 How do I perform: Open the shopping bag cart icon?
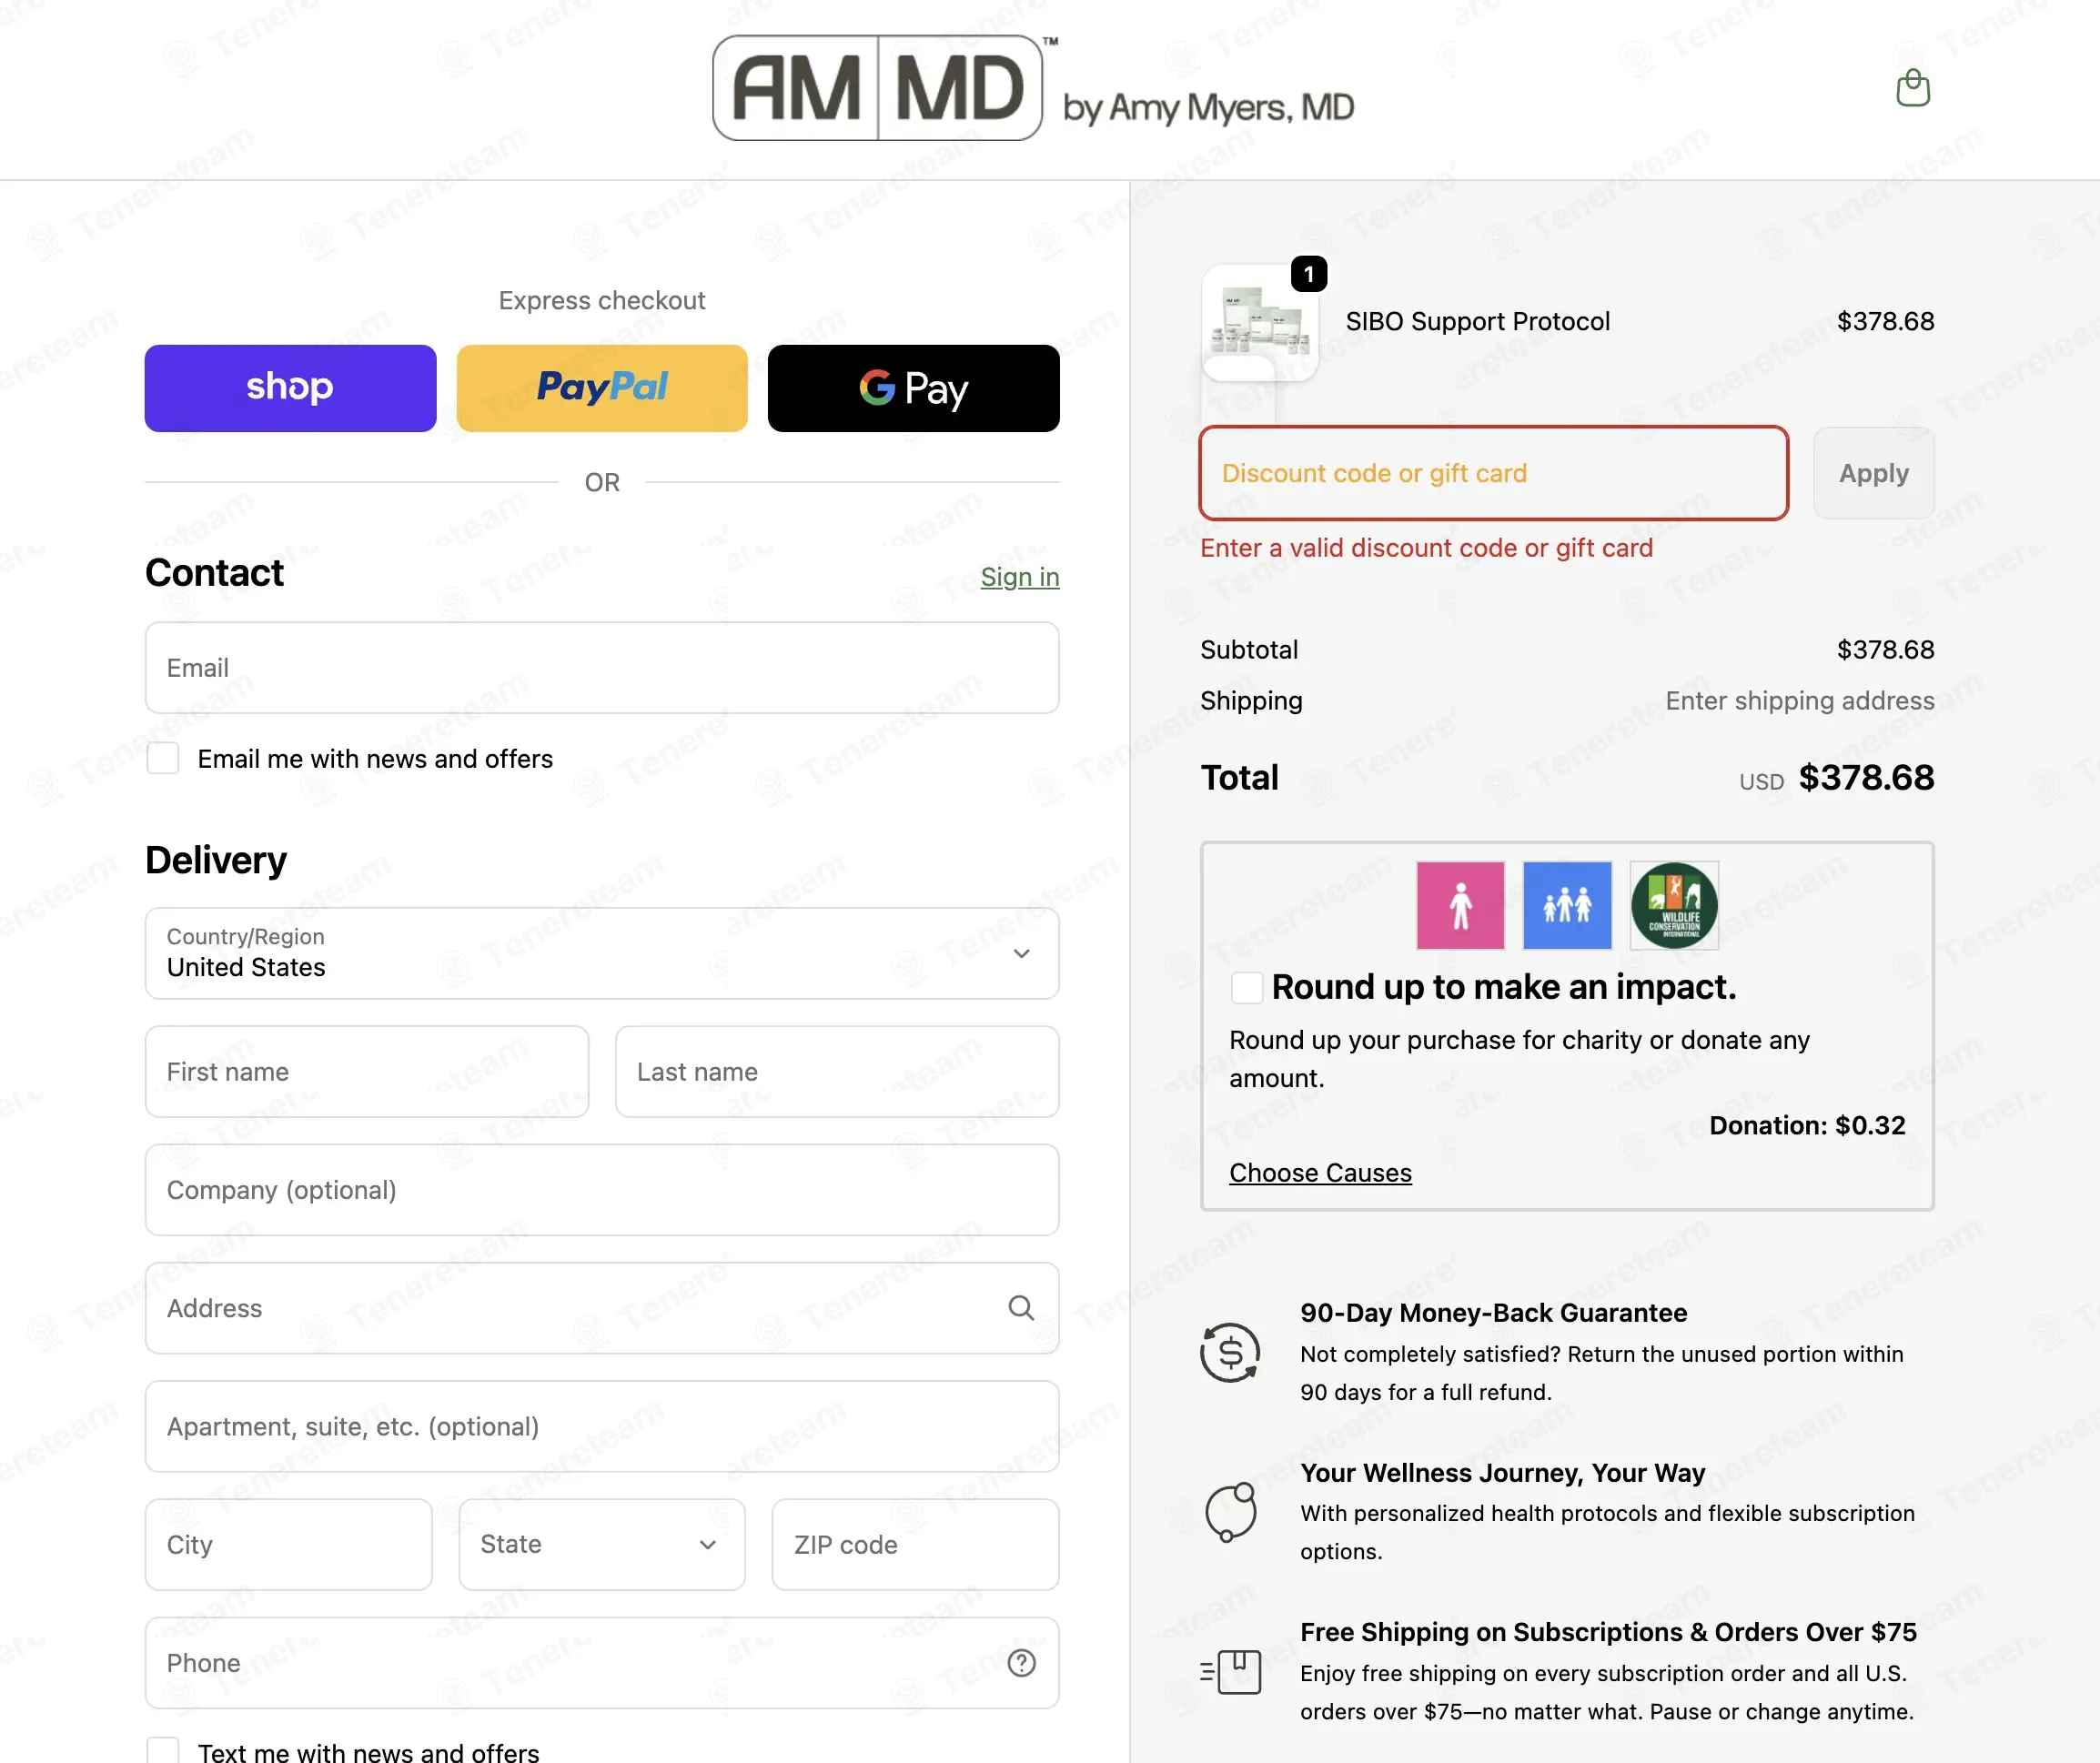1912,88
